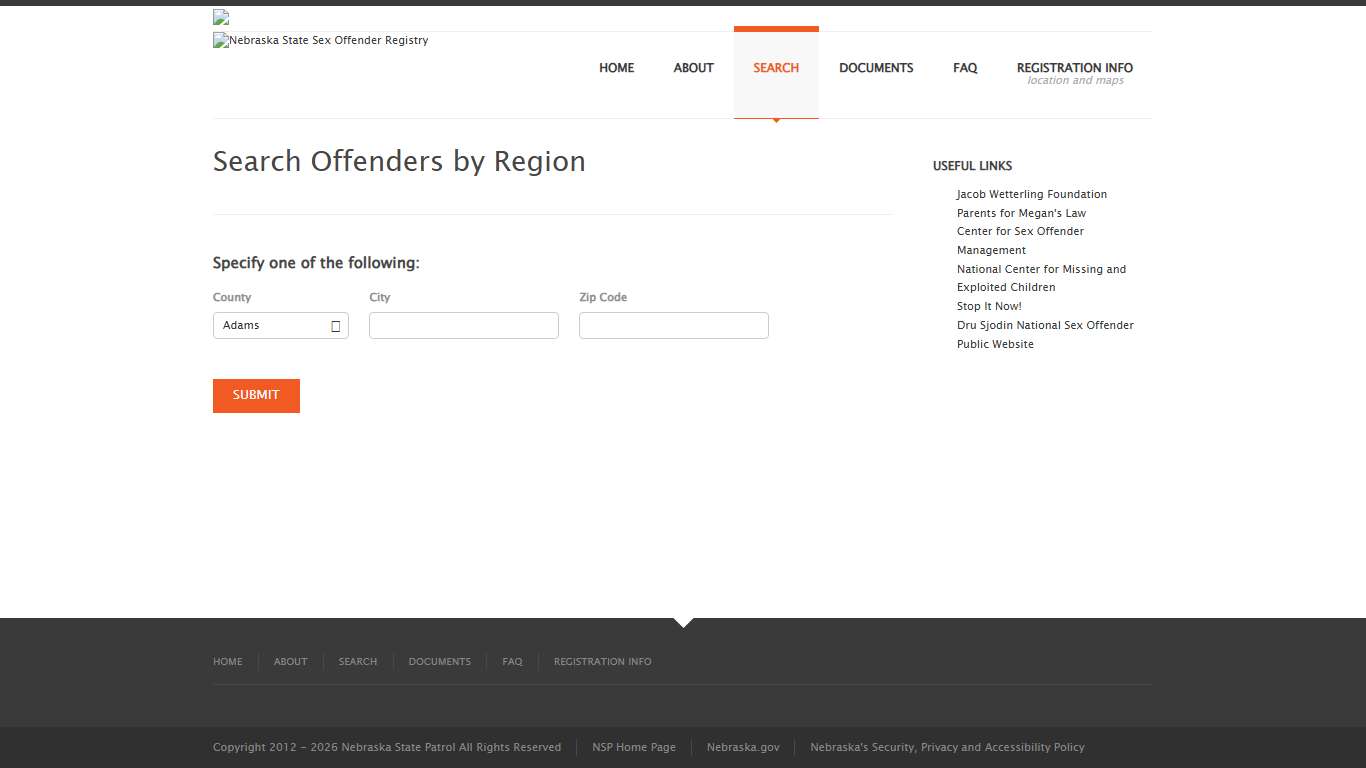
Task: Click the broken image icon above the logo
Action: point(219,16)
